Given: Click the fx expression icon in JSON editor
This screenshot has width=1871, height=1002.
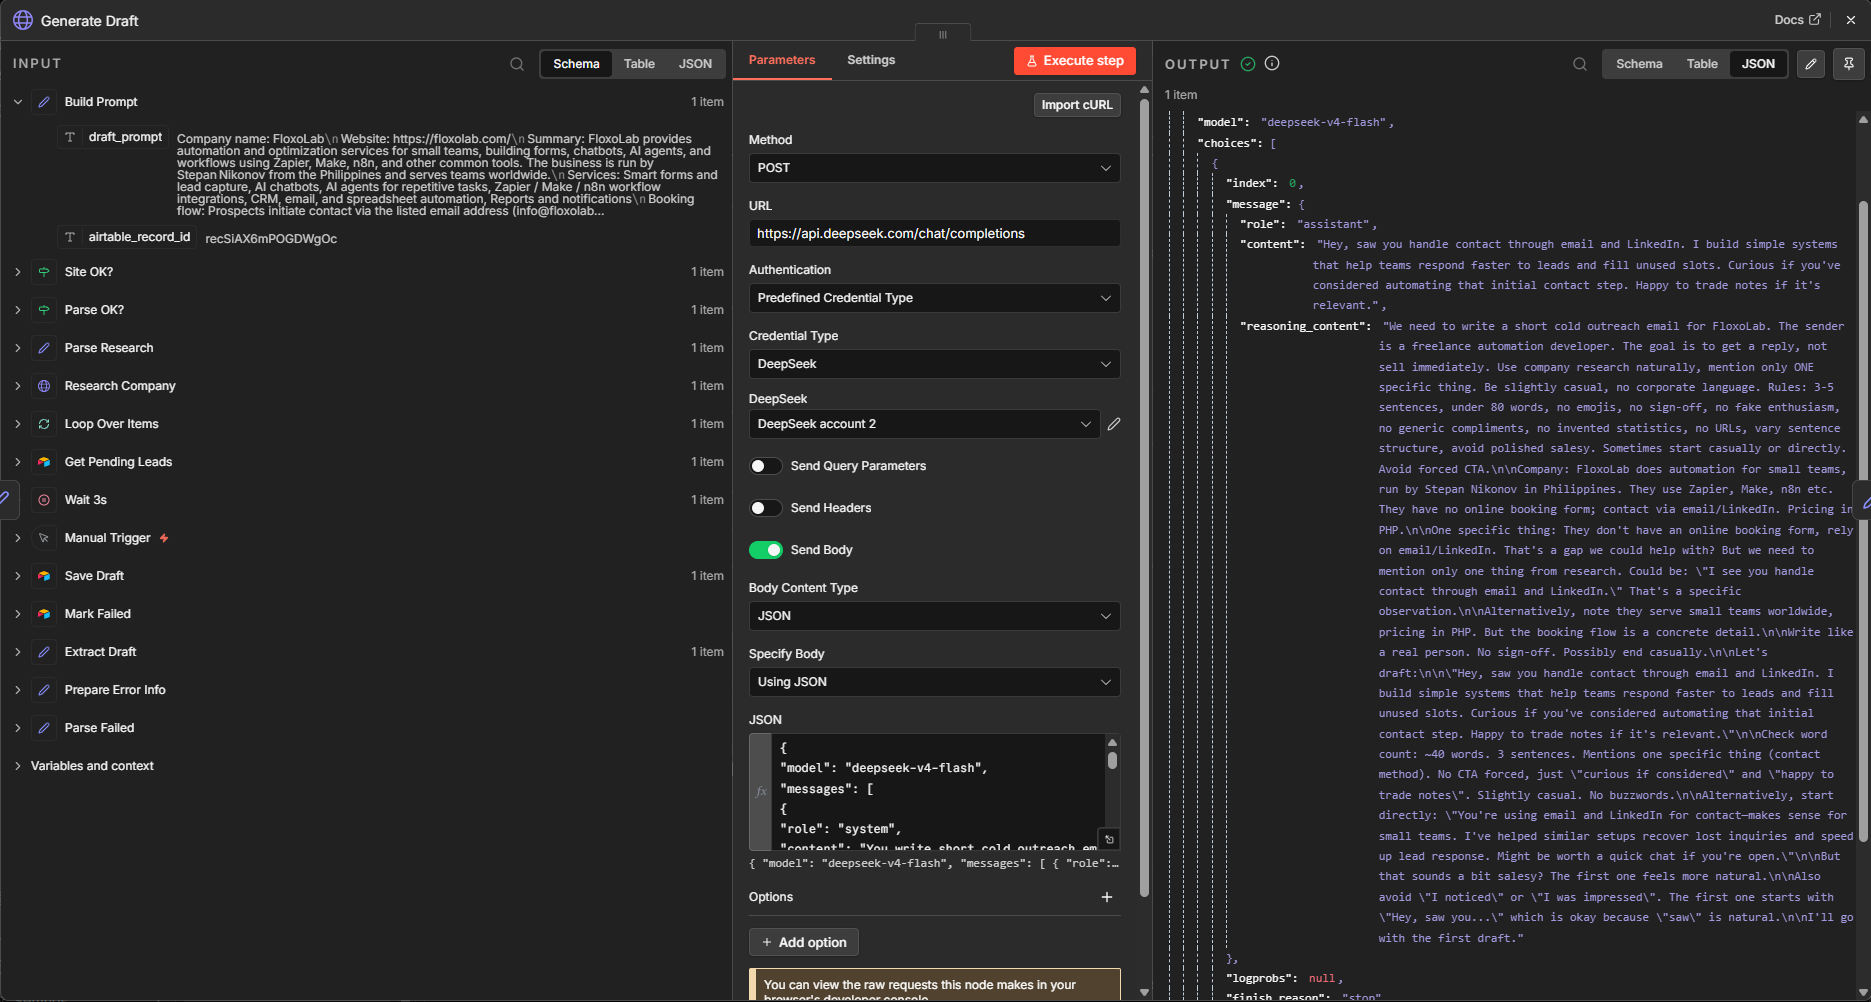Looking at the screenshot, I should pos(761,792).
